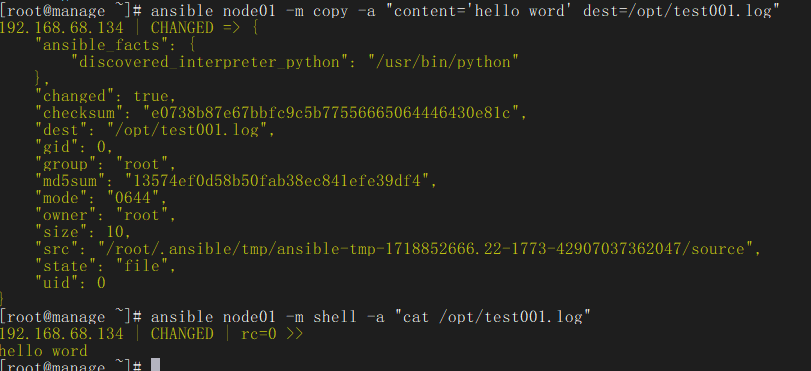Click the owner "root" value
The image size is (811, 371).
pos(146,215)
